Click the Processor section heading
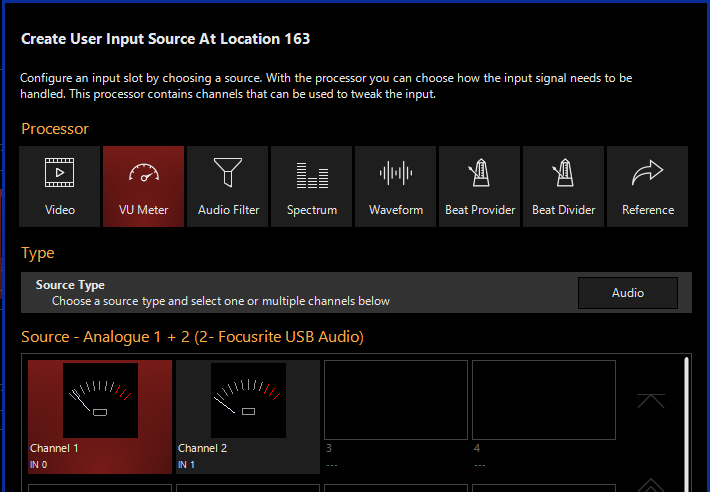The width and height of the screenshot is (710, 492). 55,129
